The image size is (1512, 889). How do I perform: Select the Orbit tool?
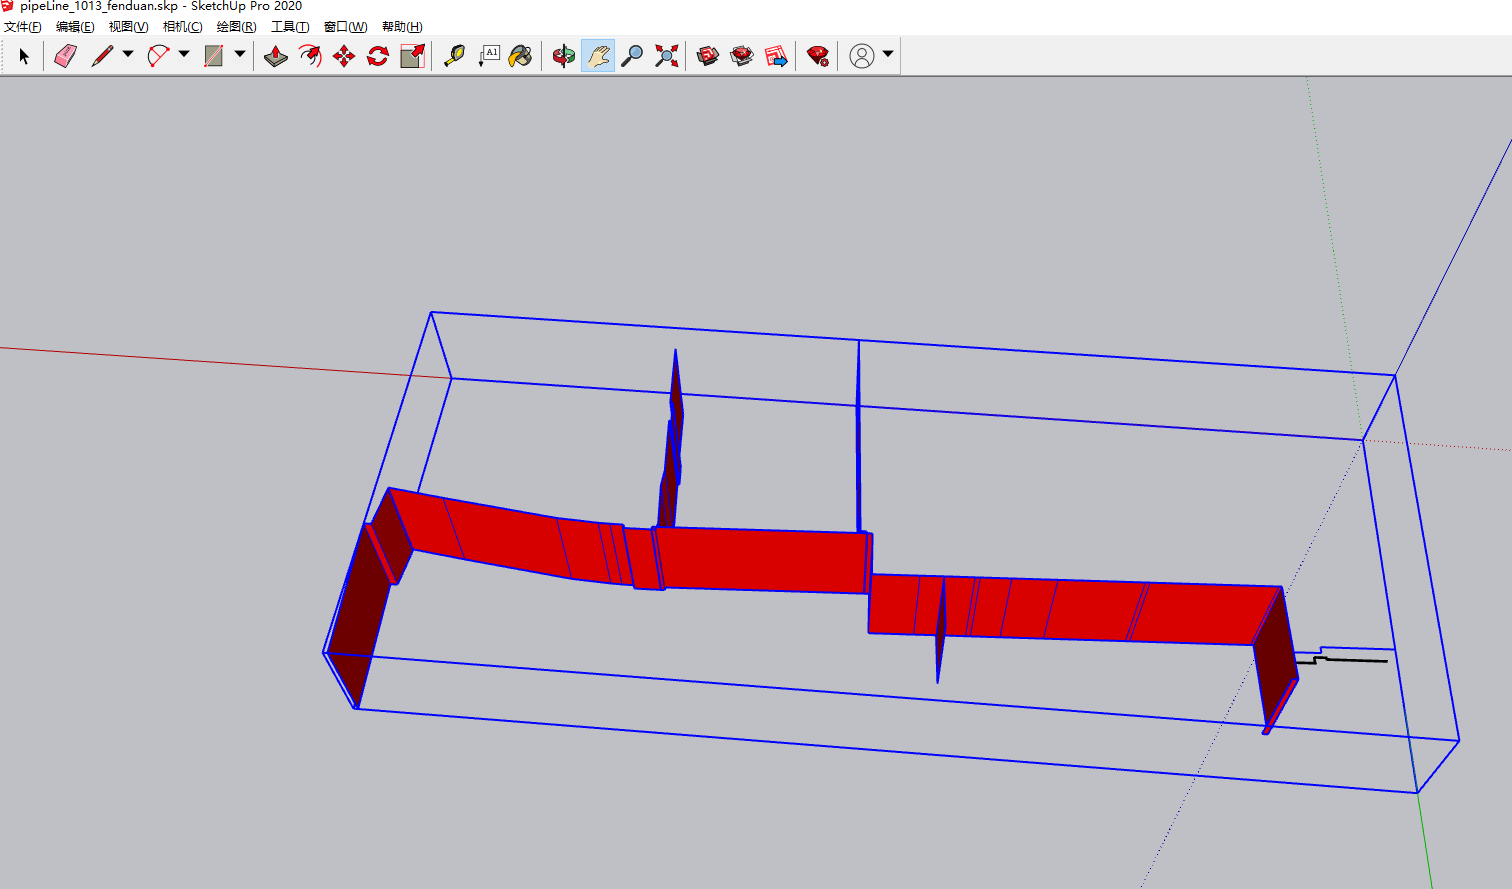pyautogui.click(x=564, y=56)
